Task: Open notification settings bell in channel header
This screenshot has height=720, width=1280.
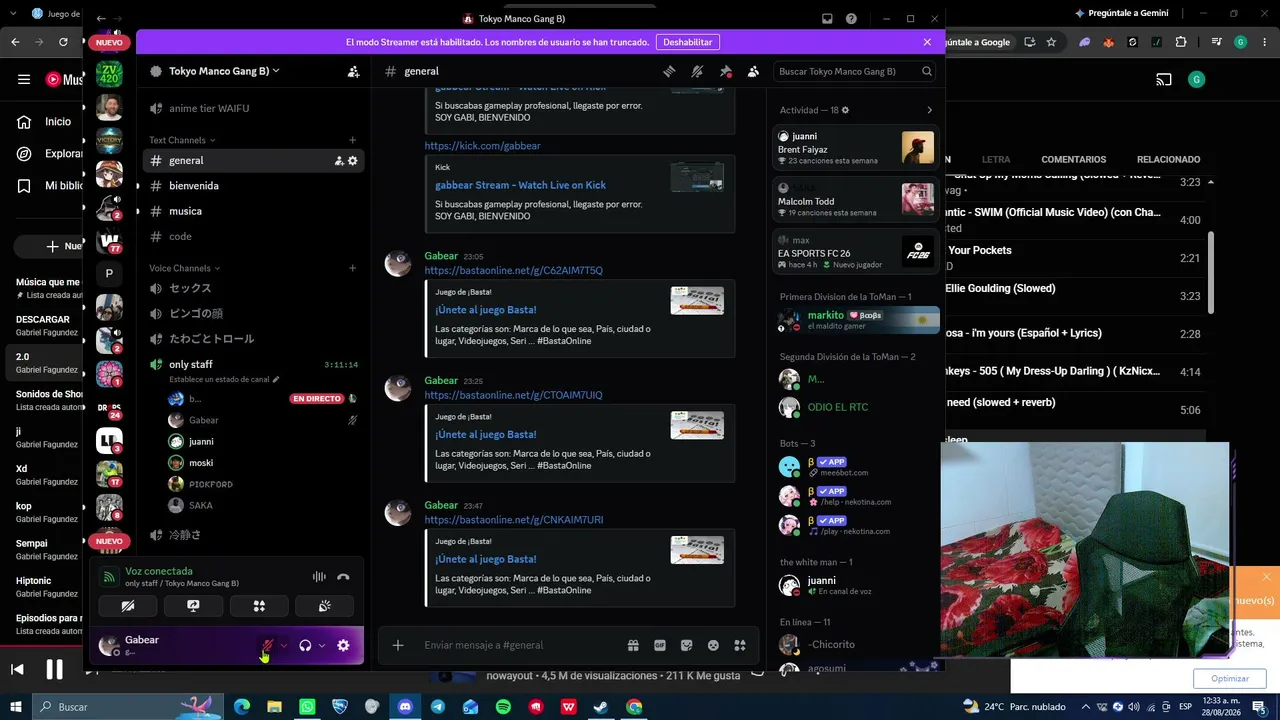Action: [697, 71]
